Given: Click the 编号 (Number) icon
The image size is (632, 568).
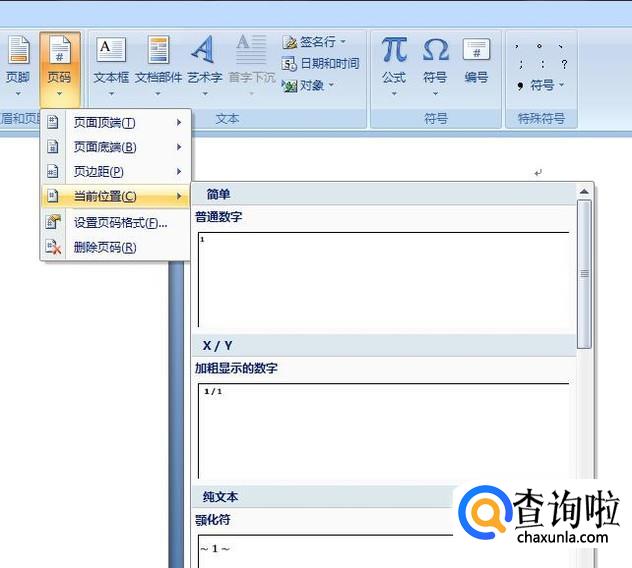Looking at the screenshot, I should (476, 50).
